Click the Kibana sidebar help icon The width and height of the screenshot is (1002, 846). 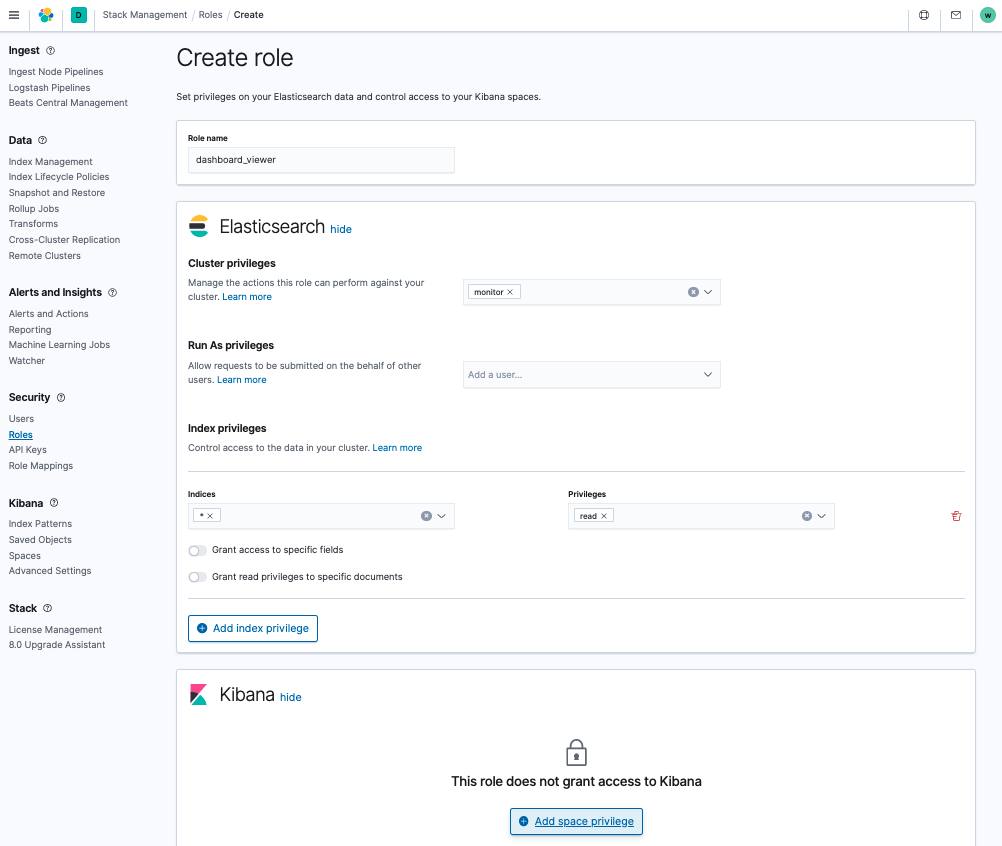pos(54,503)
